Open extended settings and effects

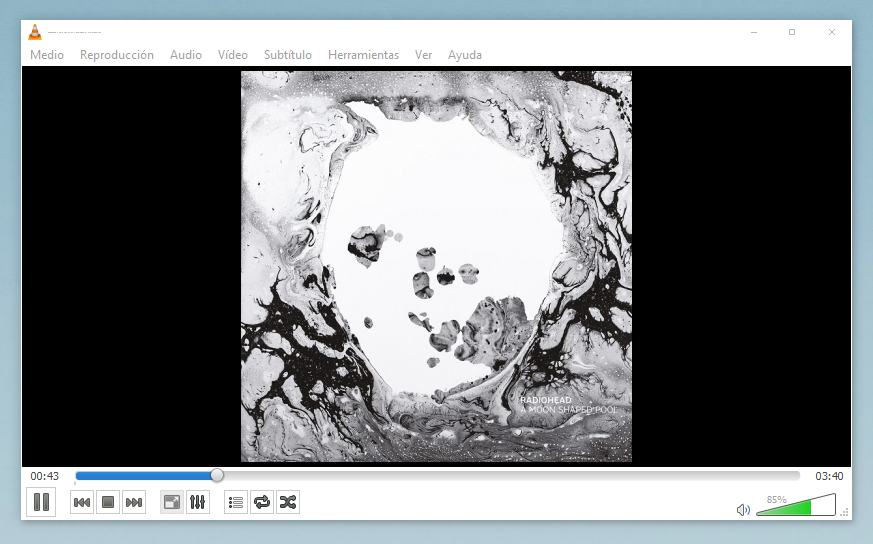point(198,502)
